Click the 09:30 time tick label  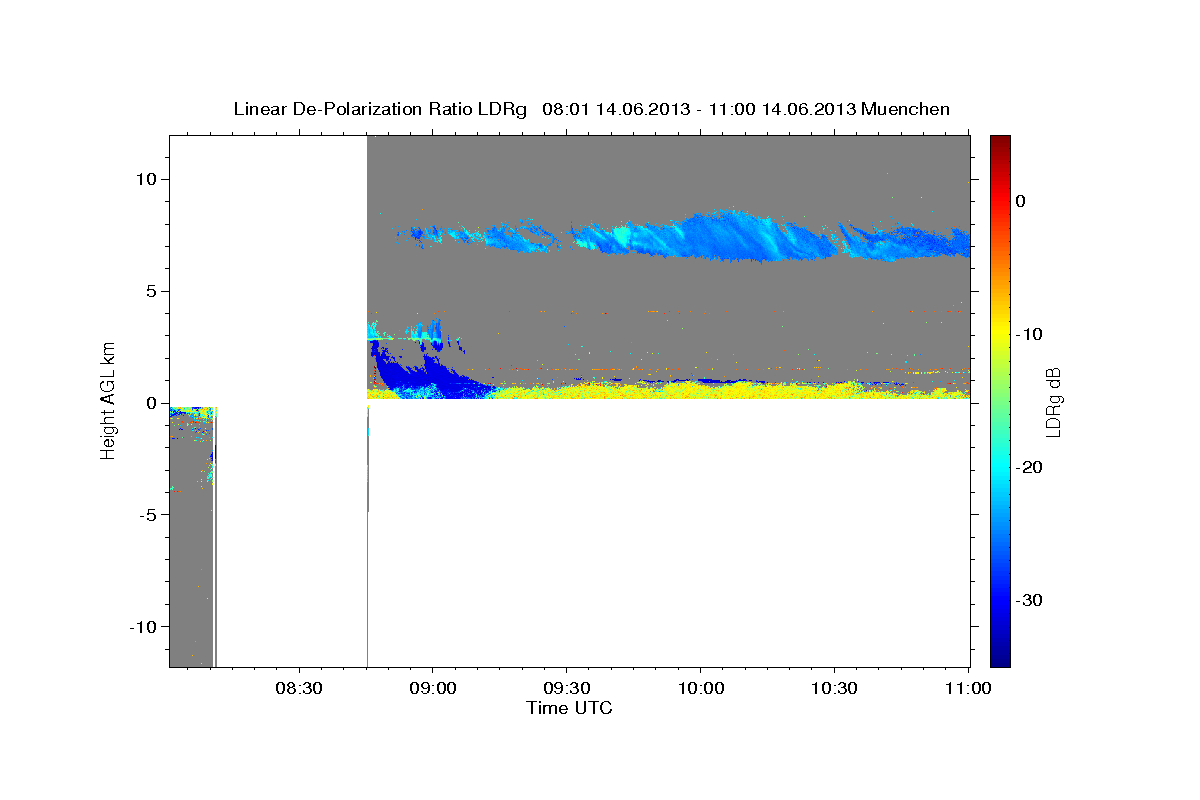click(x=567, y=689)
